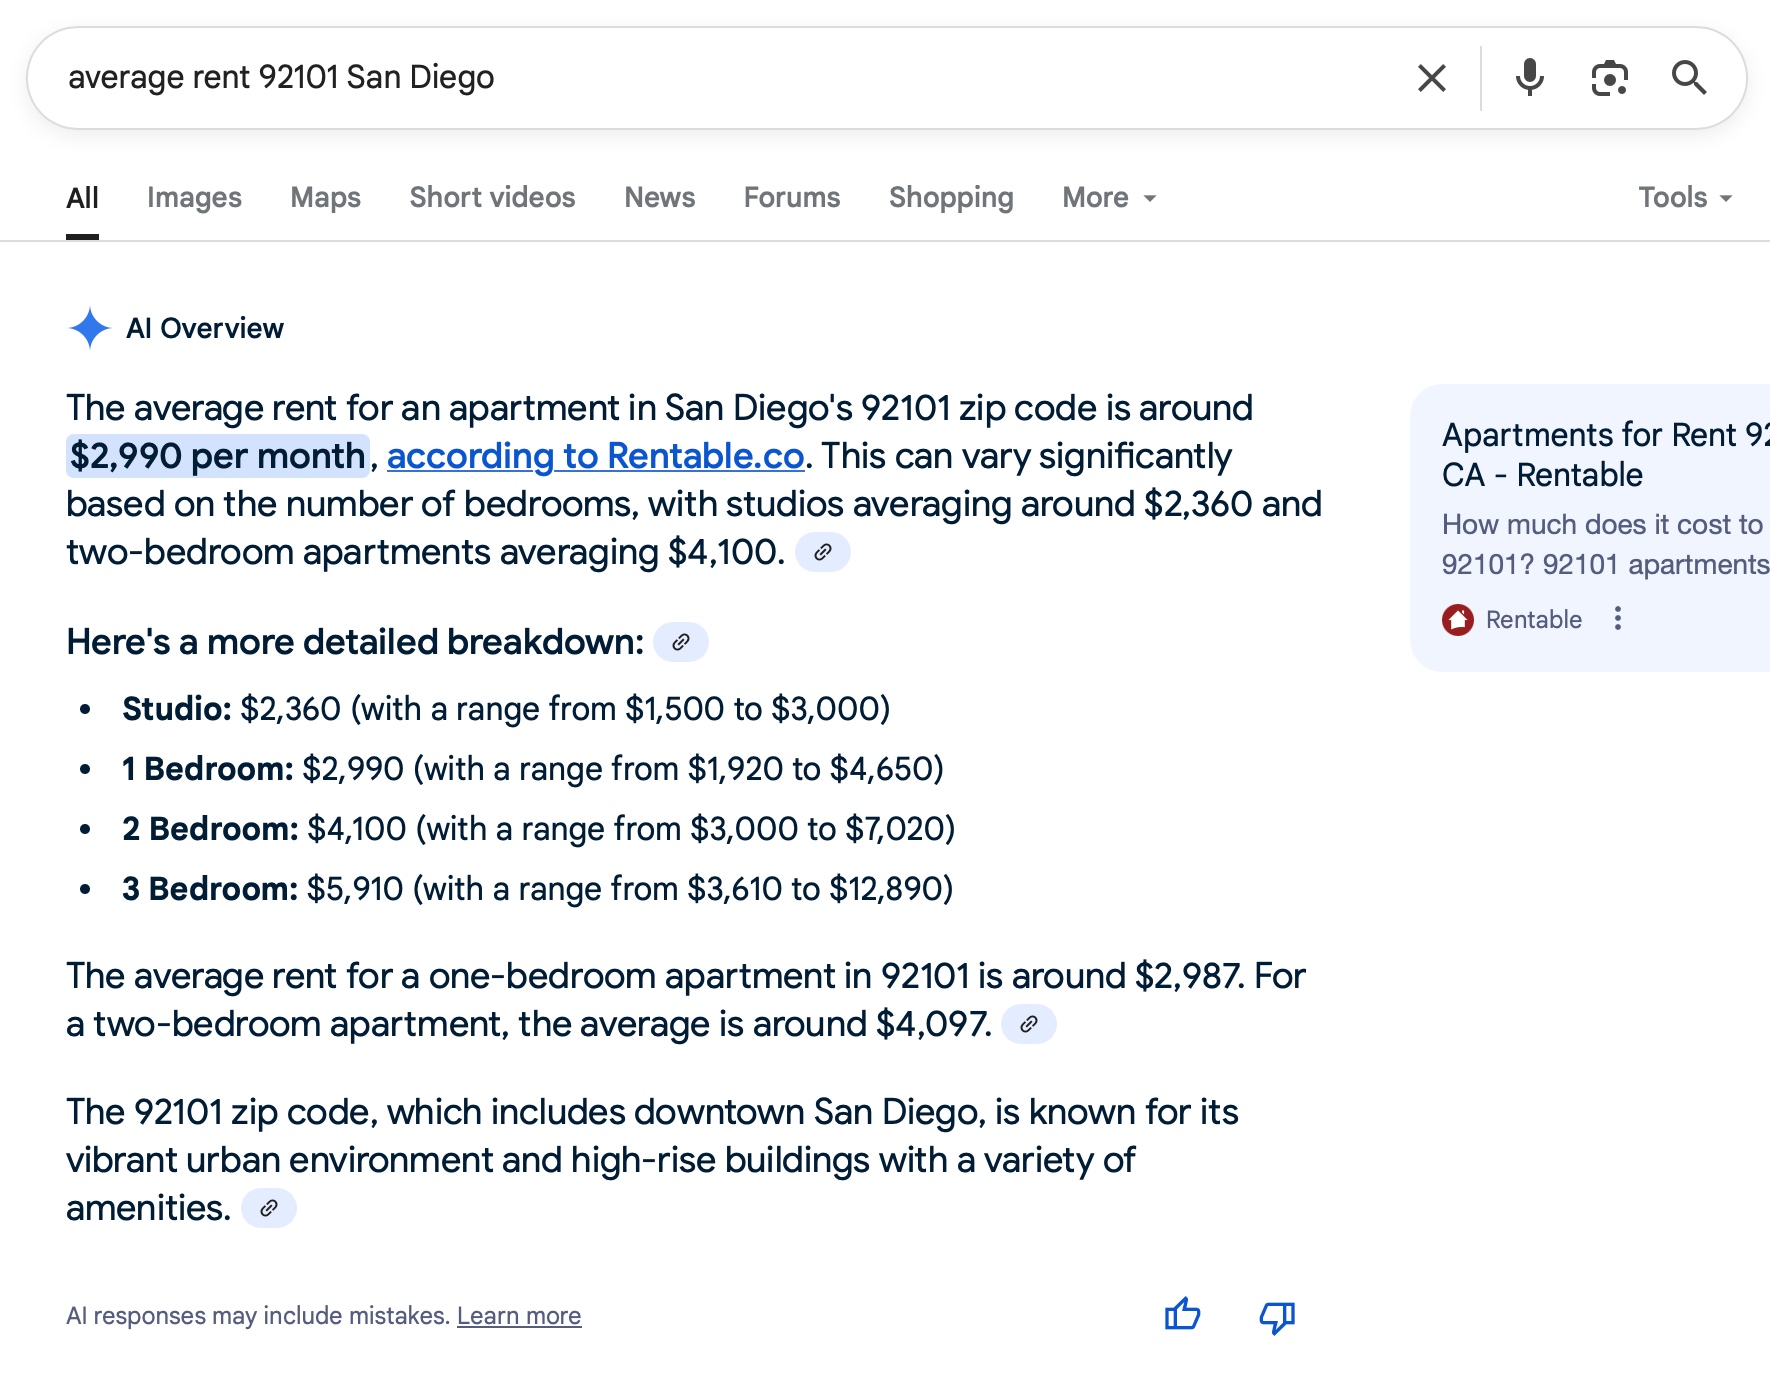The image size is (1770, 1392).
Task: Click into the search query text field
Action: click(700, 78)
